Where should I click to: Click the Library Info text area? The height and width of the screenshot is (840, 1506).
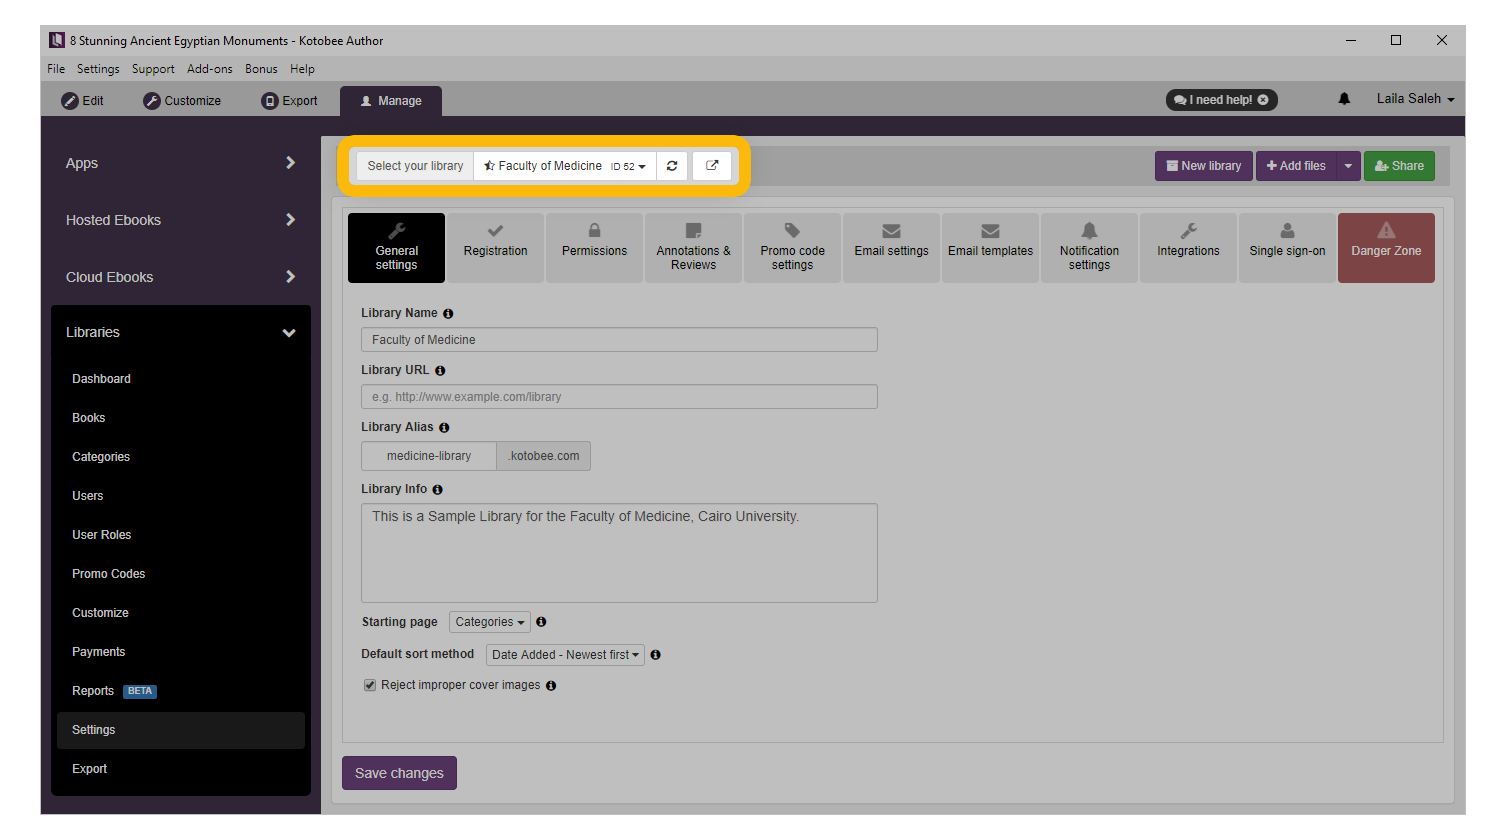coord(619,553)
